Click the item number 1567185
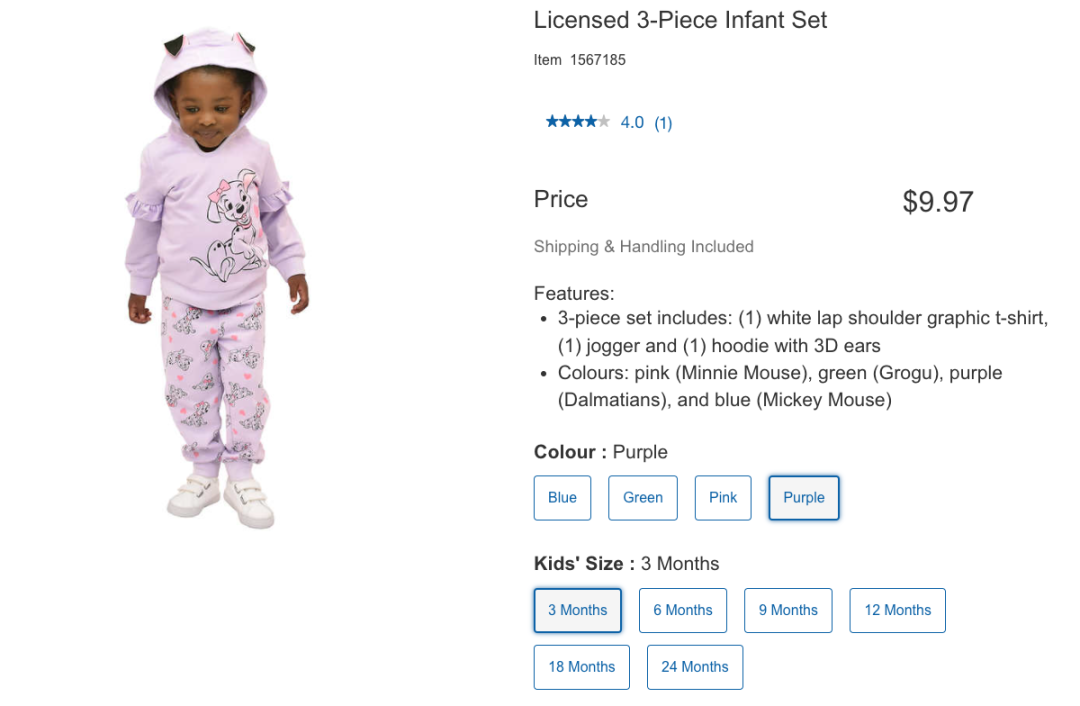Image resolution: width=1080 pixels, height=706 pixels. [598, 60]
